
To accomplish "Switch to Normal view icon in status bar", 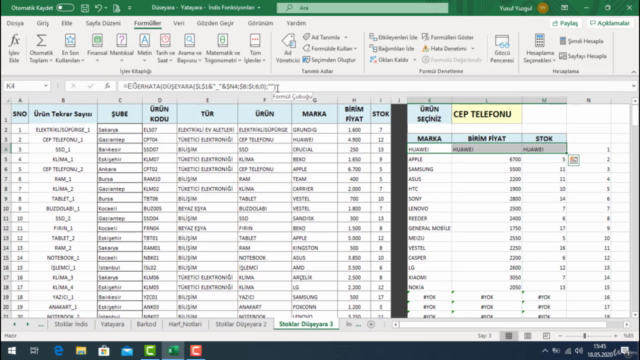I will tap(509, 336).
